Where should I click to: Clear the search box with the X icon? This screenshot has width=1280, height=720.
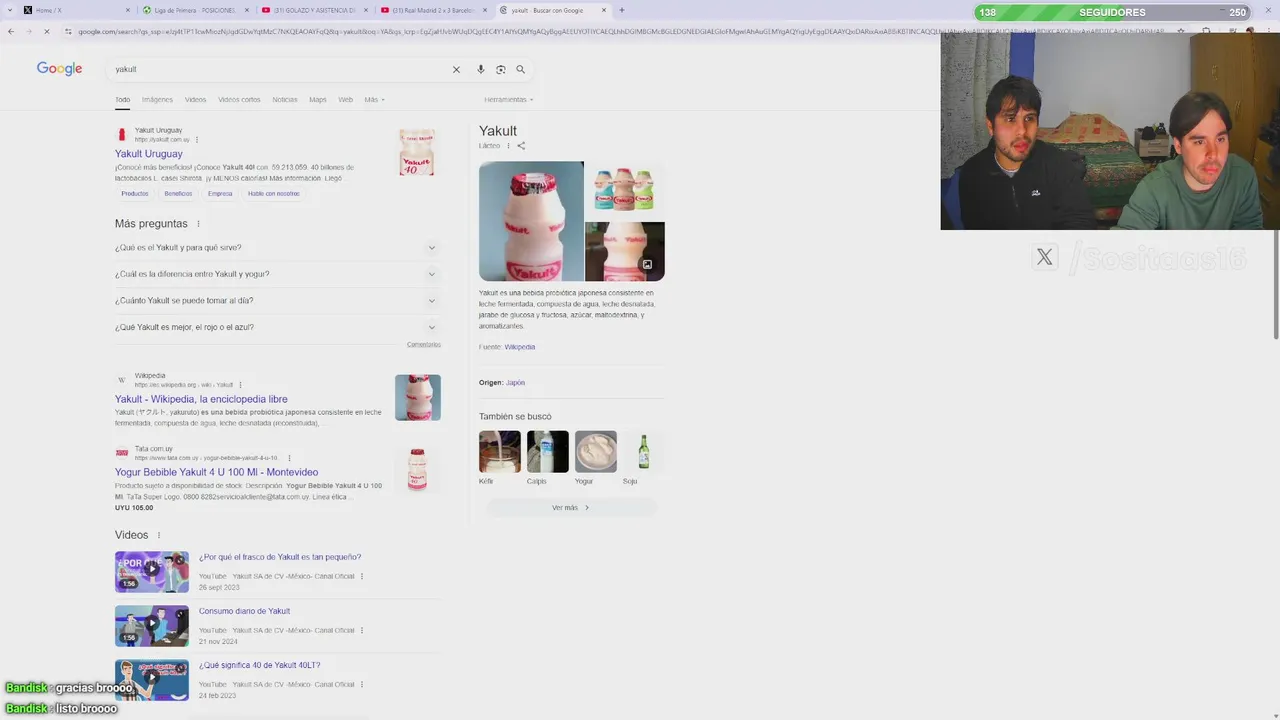point(456,69)
